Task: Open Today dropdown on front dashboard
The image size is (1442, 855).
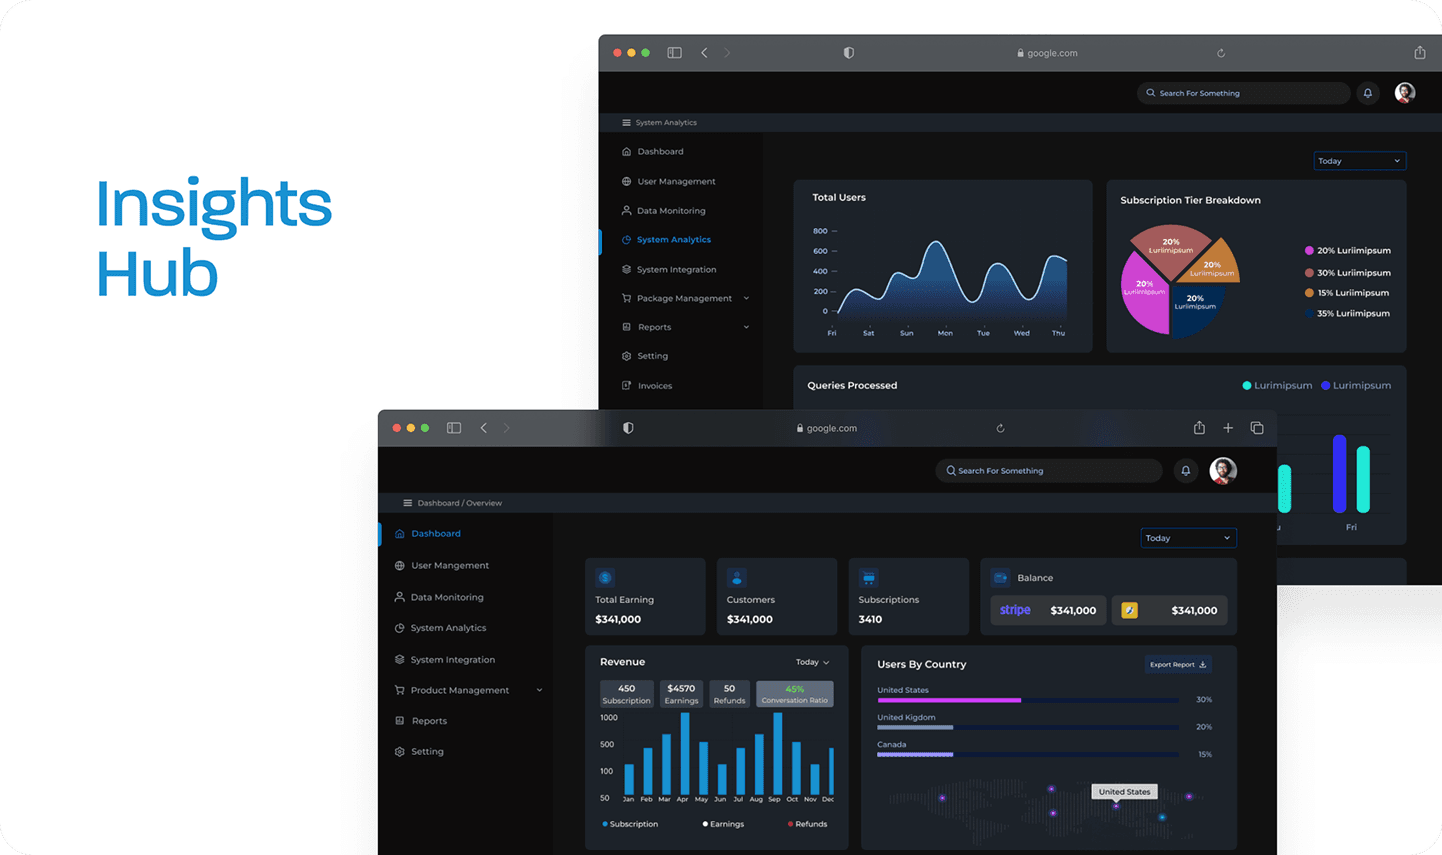Action: tap(1188, 538)
